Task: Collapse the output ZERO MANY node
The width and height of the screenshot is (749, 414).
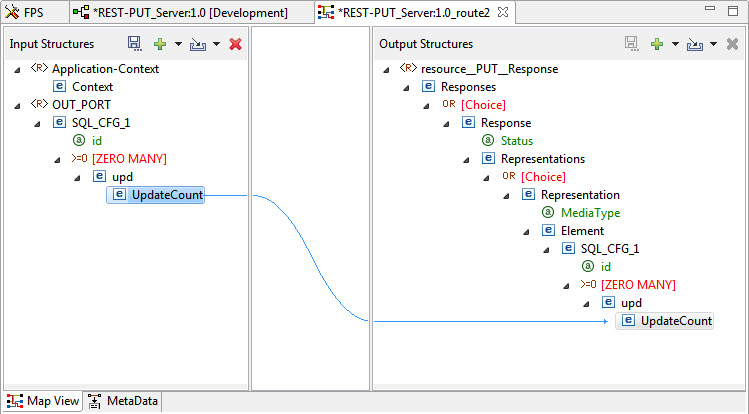Action: coord(567,286)
